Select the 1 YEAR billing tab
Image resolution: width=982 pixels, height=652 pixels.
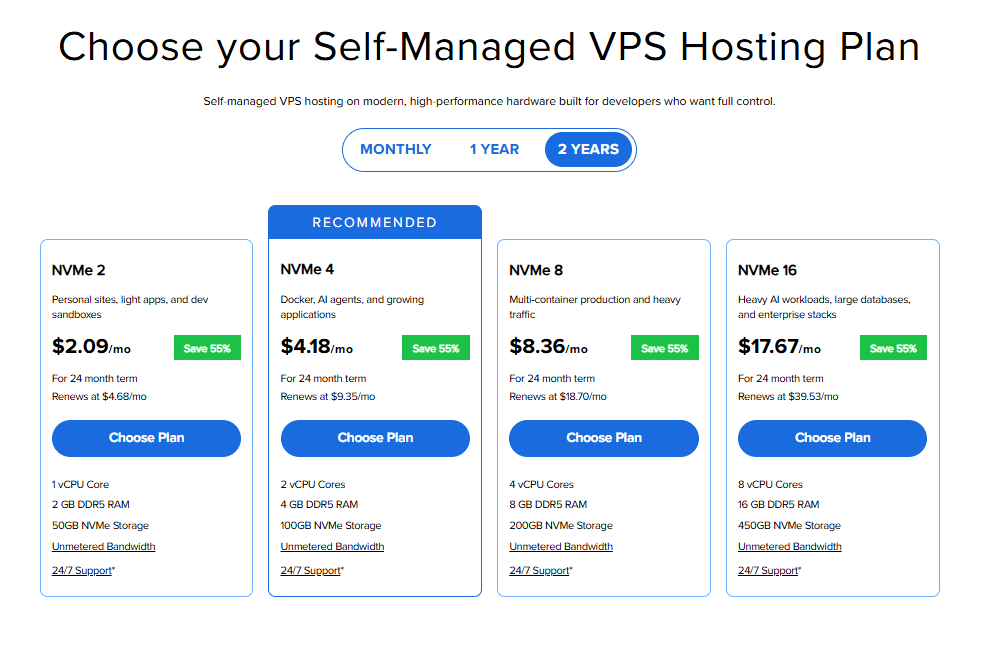pyautogui.click(x=494, y=149)
